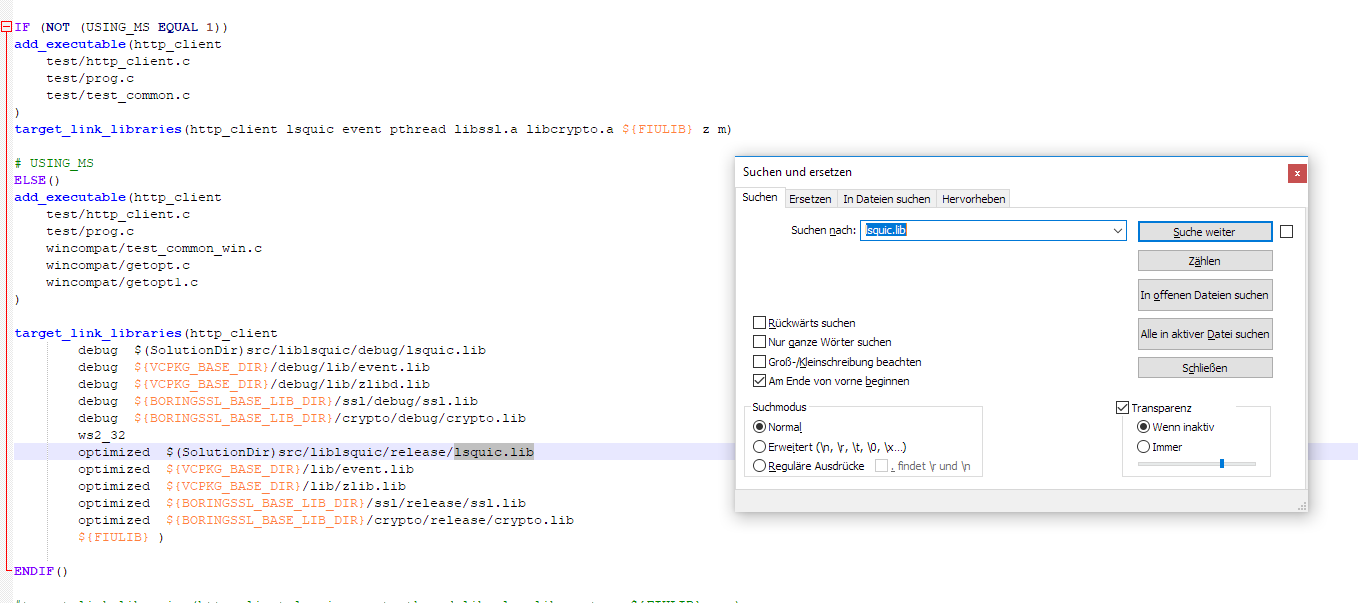Screen dimensions: 1358x603
Task: Collapse the IF code block fold marker
Action: (x=7, y=26)
